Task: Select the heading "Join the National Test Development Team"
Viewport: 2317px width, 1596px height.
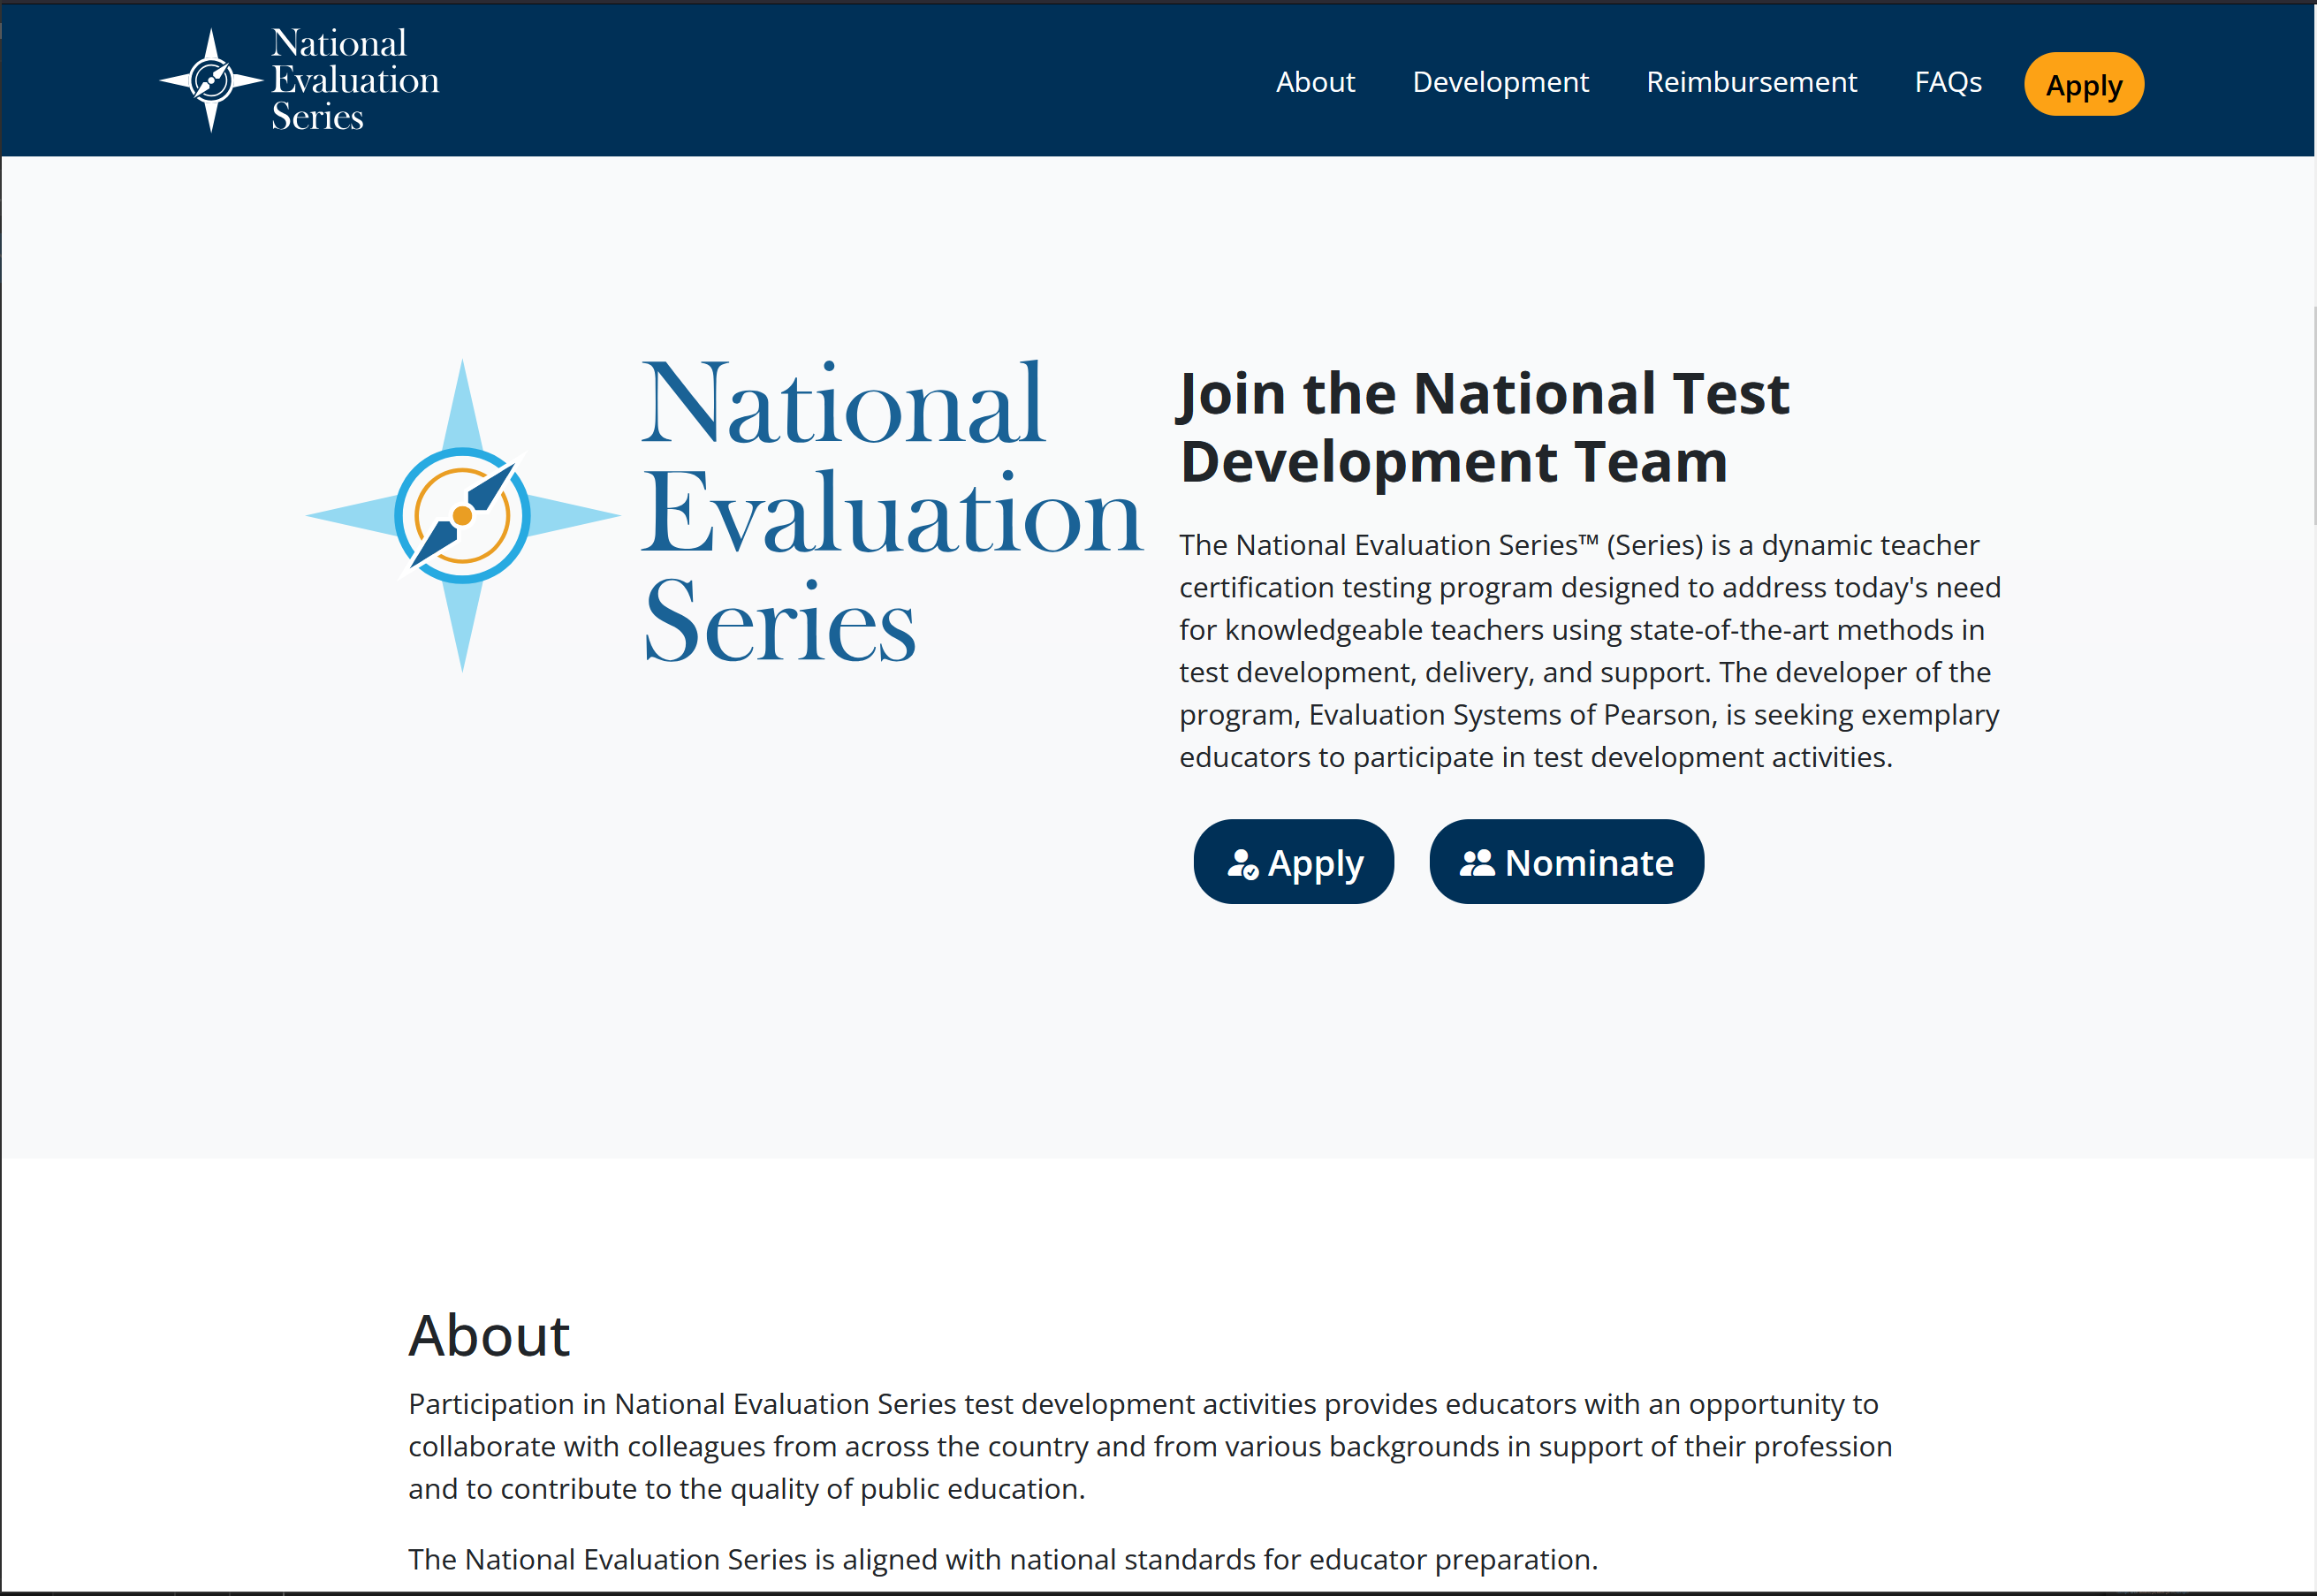Action: 1484,427
